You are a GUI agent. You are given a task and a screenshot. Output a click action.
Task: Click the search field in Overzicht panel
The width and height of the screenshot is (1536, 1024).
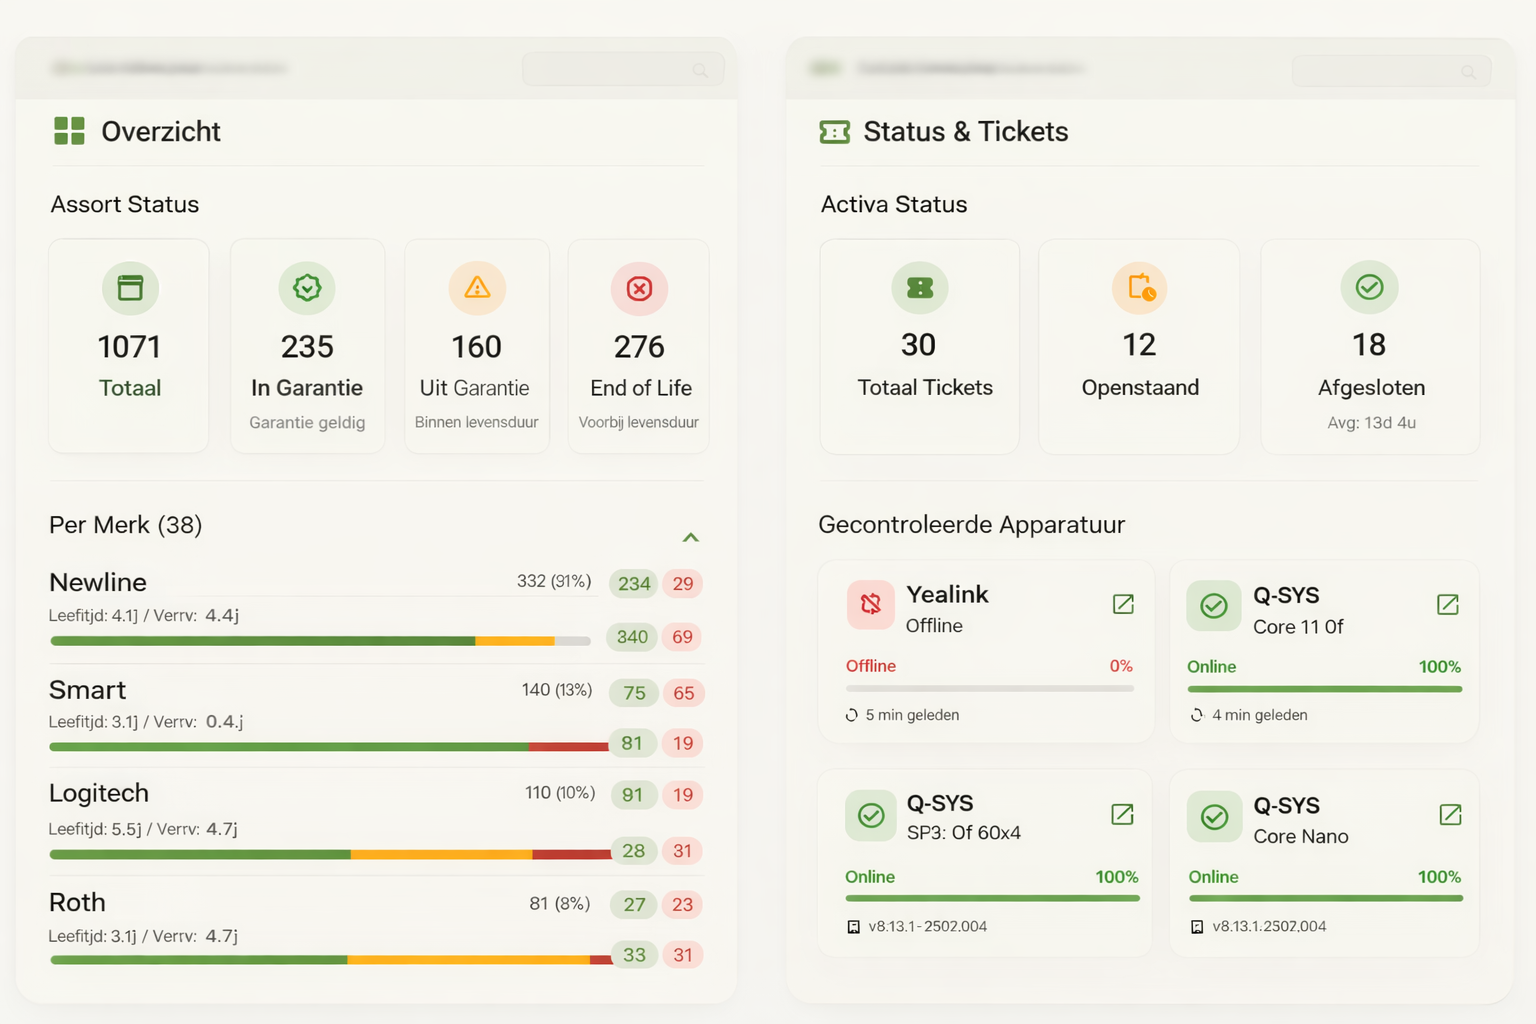(622, 70)
